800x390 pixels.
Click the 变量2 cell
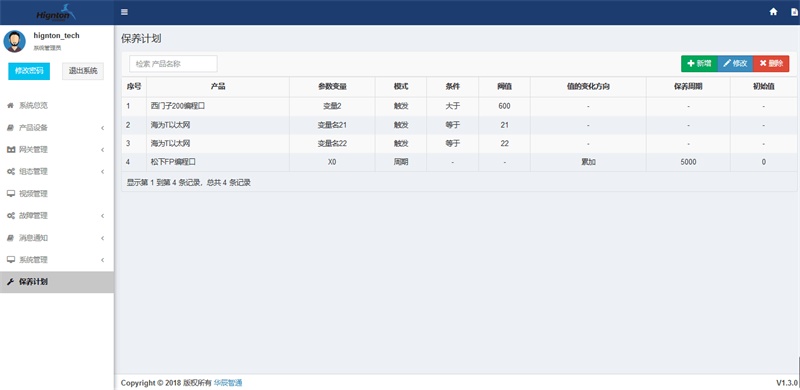(x=332, y=106)
